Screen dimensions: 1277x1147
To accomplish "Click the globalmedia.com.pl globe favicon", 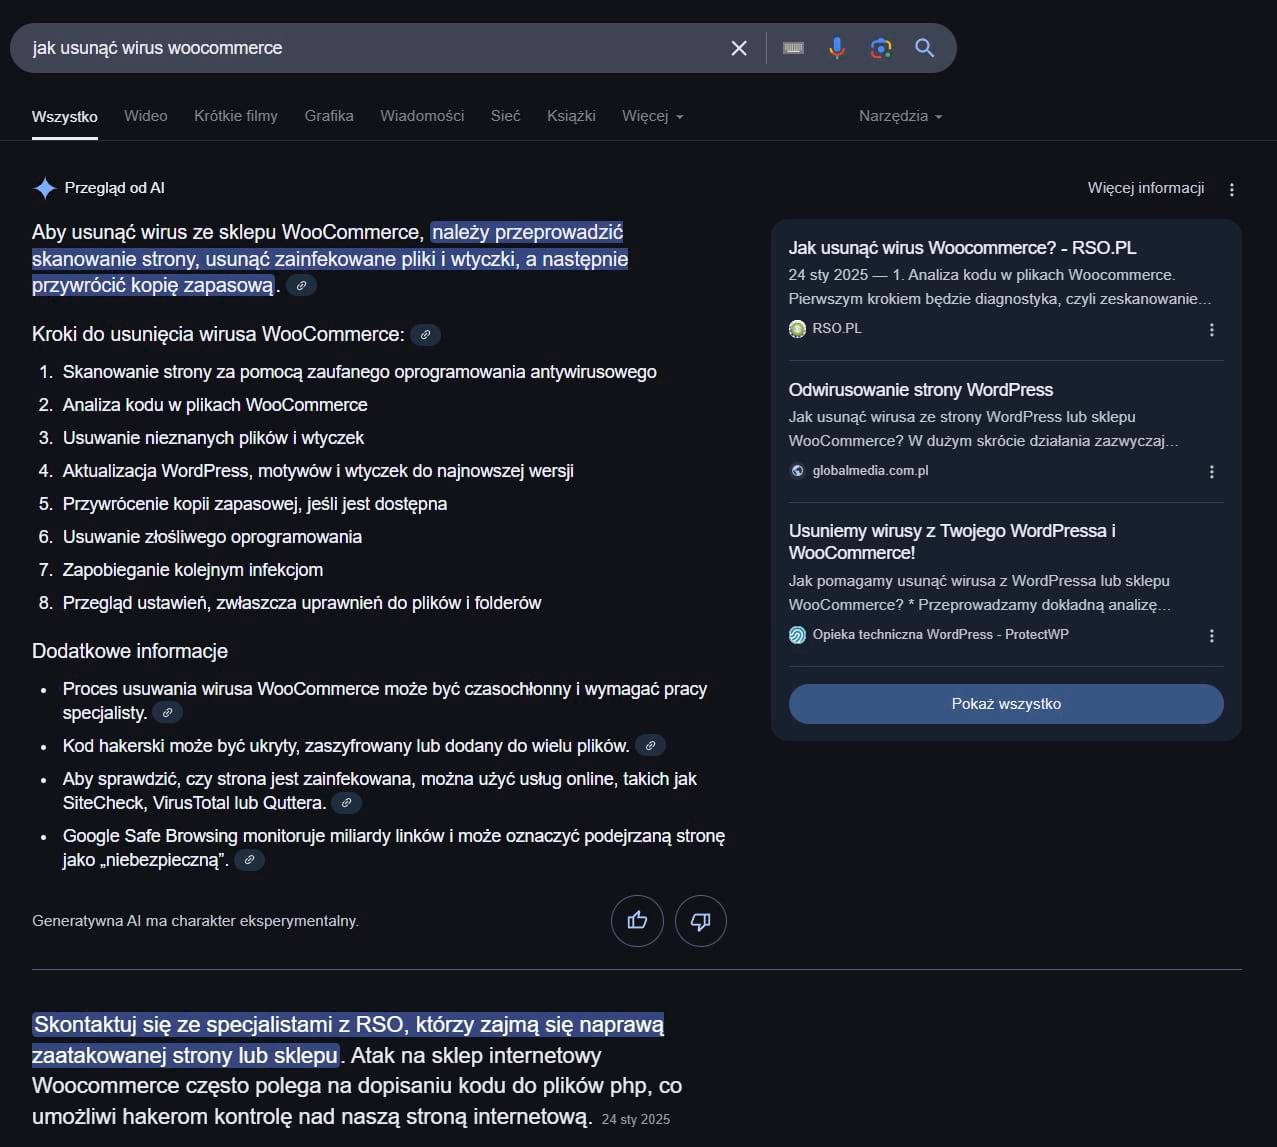I will coord(797,471).
